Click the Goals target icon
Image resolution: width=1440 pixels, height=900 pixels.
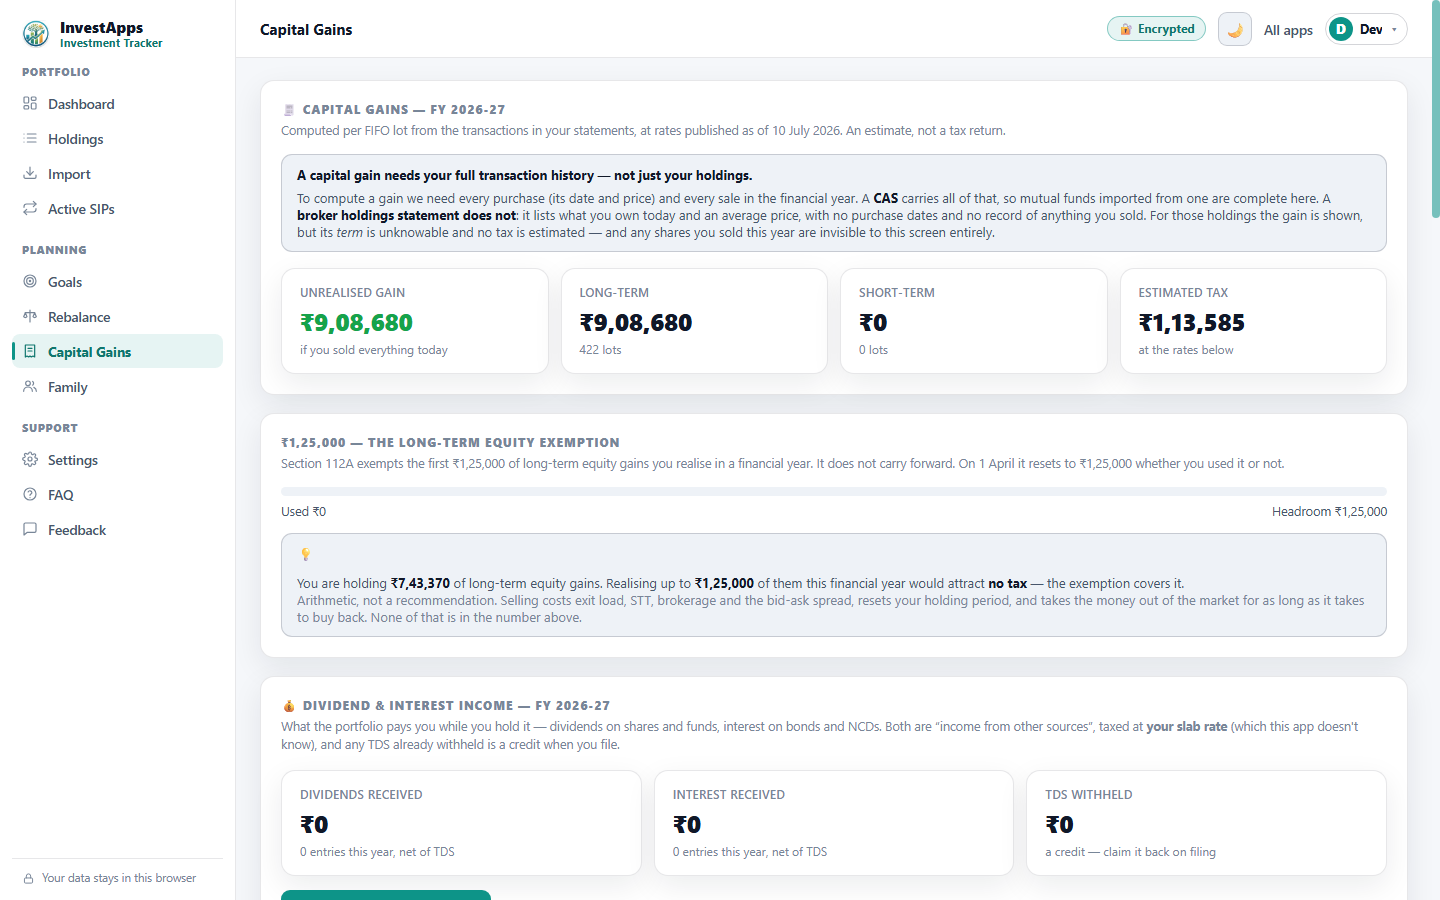pos(30,281)
